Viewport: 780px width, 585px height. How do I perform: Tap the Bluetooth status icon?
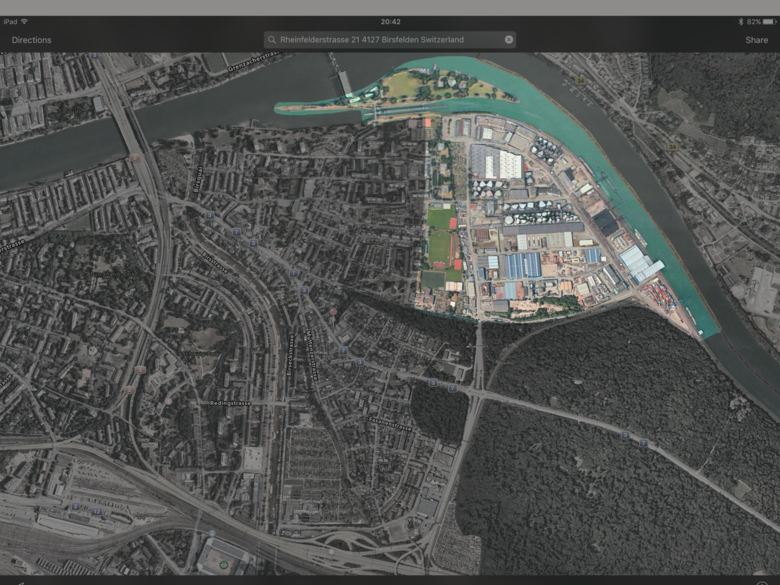pyautogui.click(x=740, y=21)
